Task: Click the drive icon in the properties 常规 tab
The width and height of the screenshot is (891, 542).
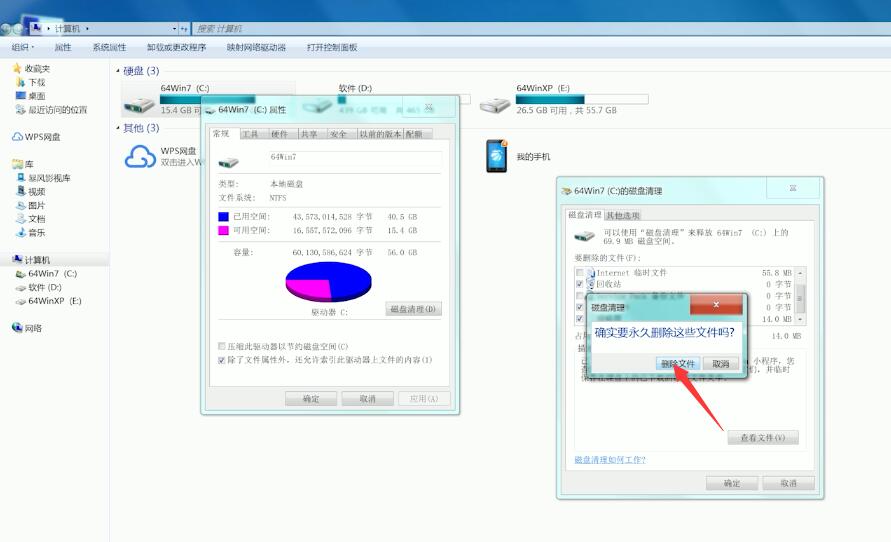Action: click(x=228, y=162)
